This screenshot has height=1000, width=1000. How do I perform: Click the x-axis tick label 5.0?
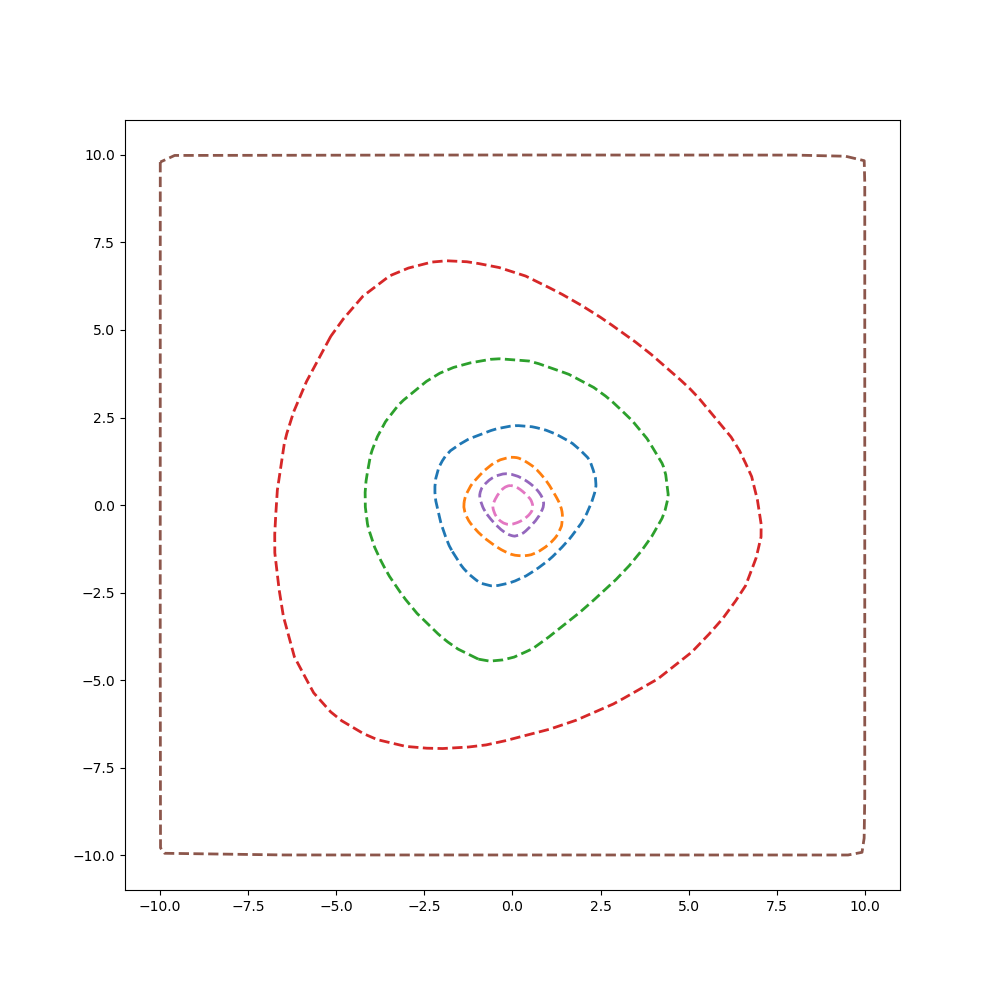689,906
